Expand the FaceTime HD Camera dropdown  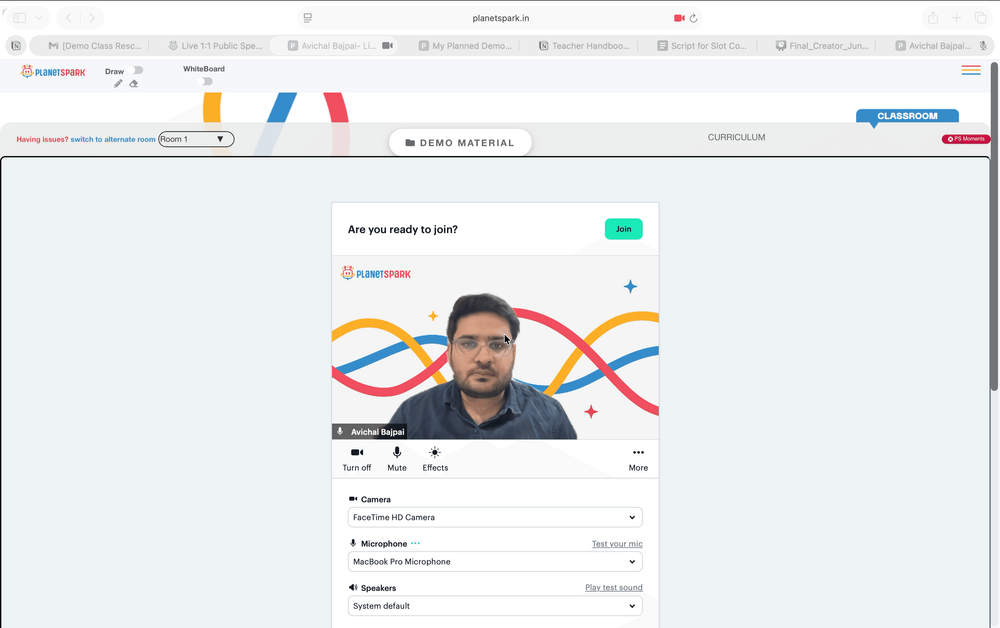[495, 517]
